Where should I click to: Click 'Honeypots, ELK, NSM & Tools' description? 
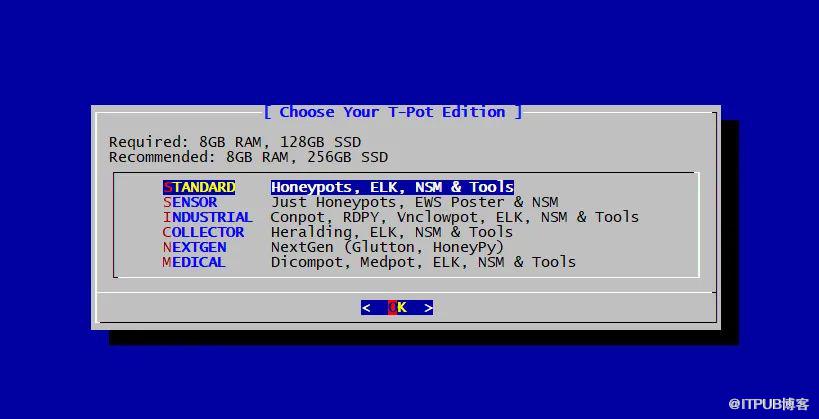click(392, 187)
